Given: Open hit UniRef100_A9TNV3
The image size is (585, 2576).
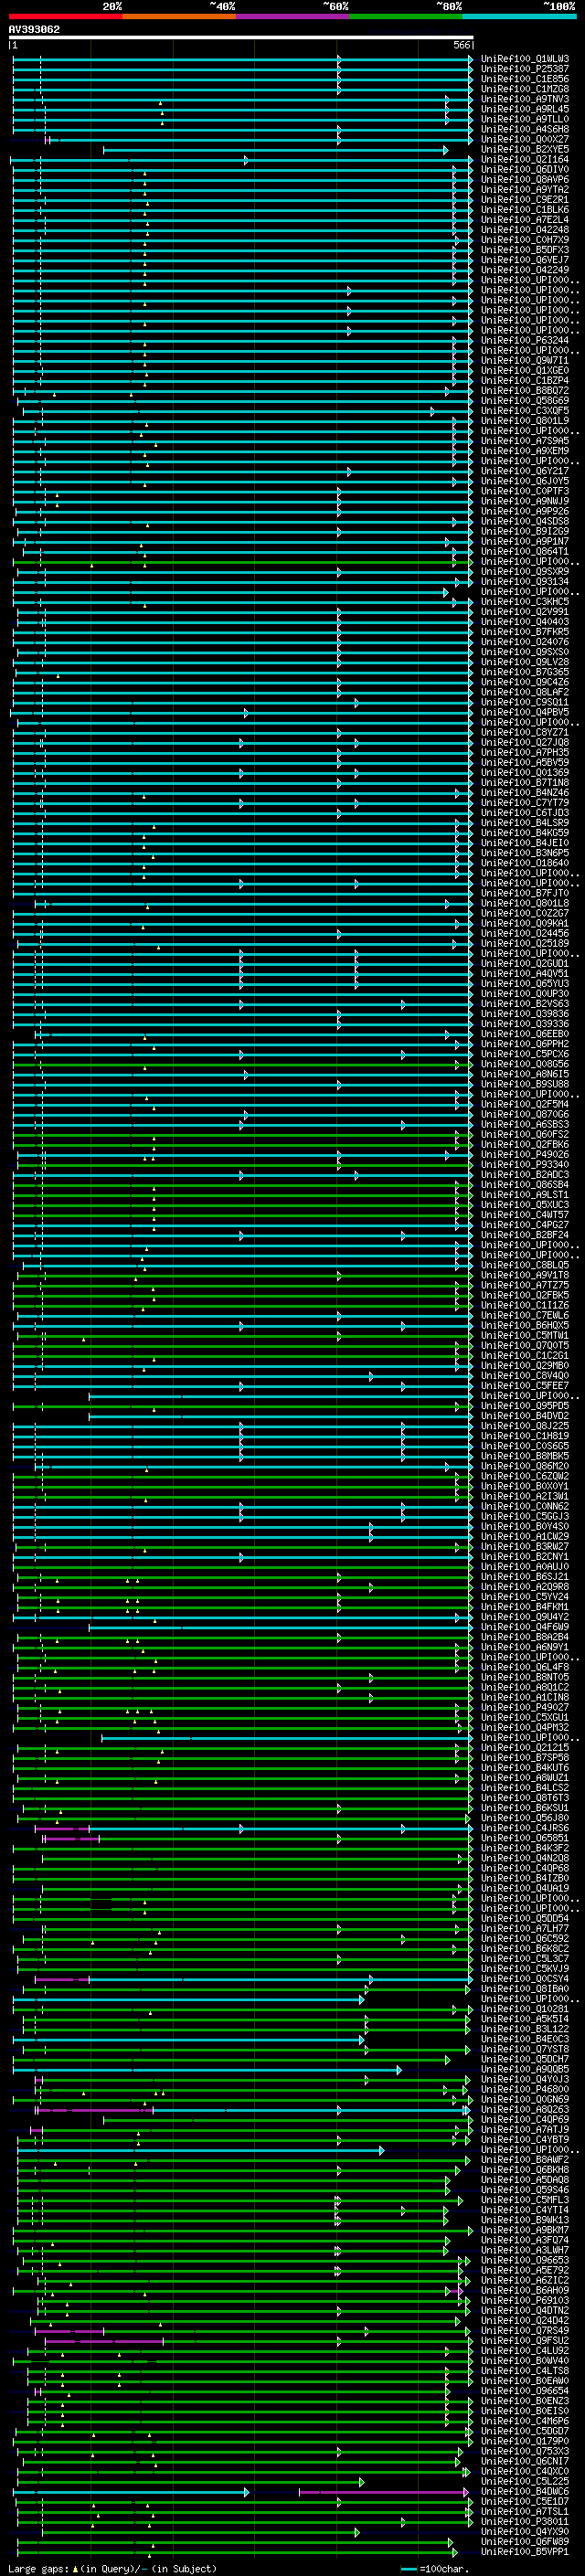Looking at the screenshot, I should 525,99.
